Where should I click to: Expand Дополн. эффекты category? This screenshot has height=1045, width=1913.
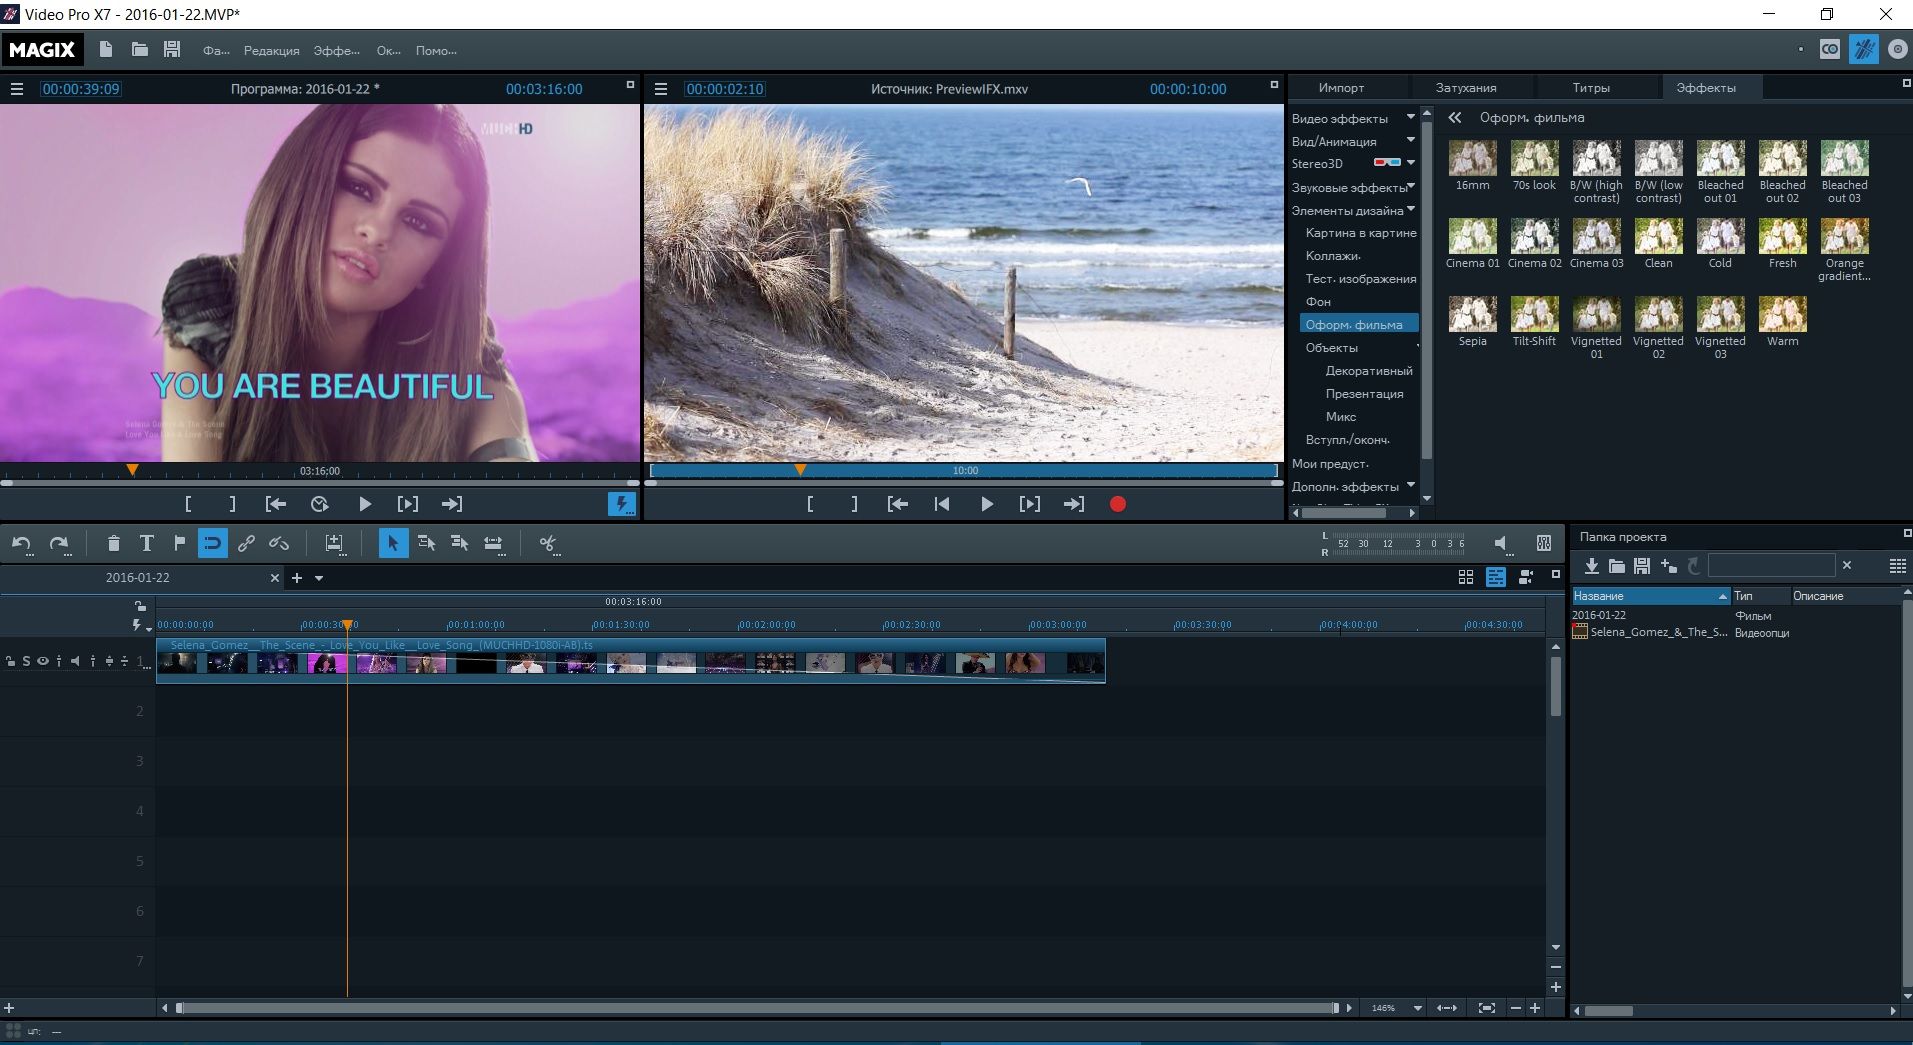tap(1411, 485)
